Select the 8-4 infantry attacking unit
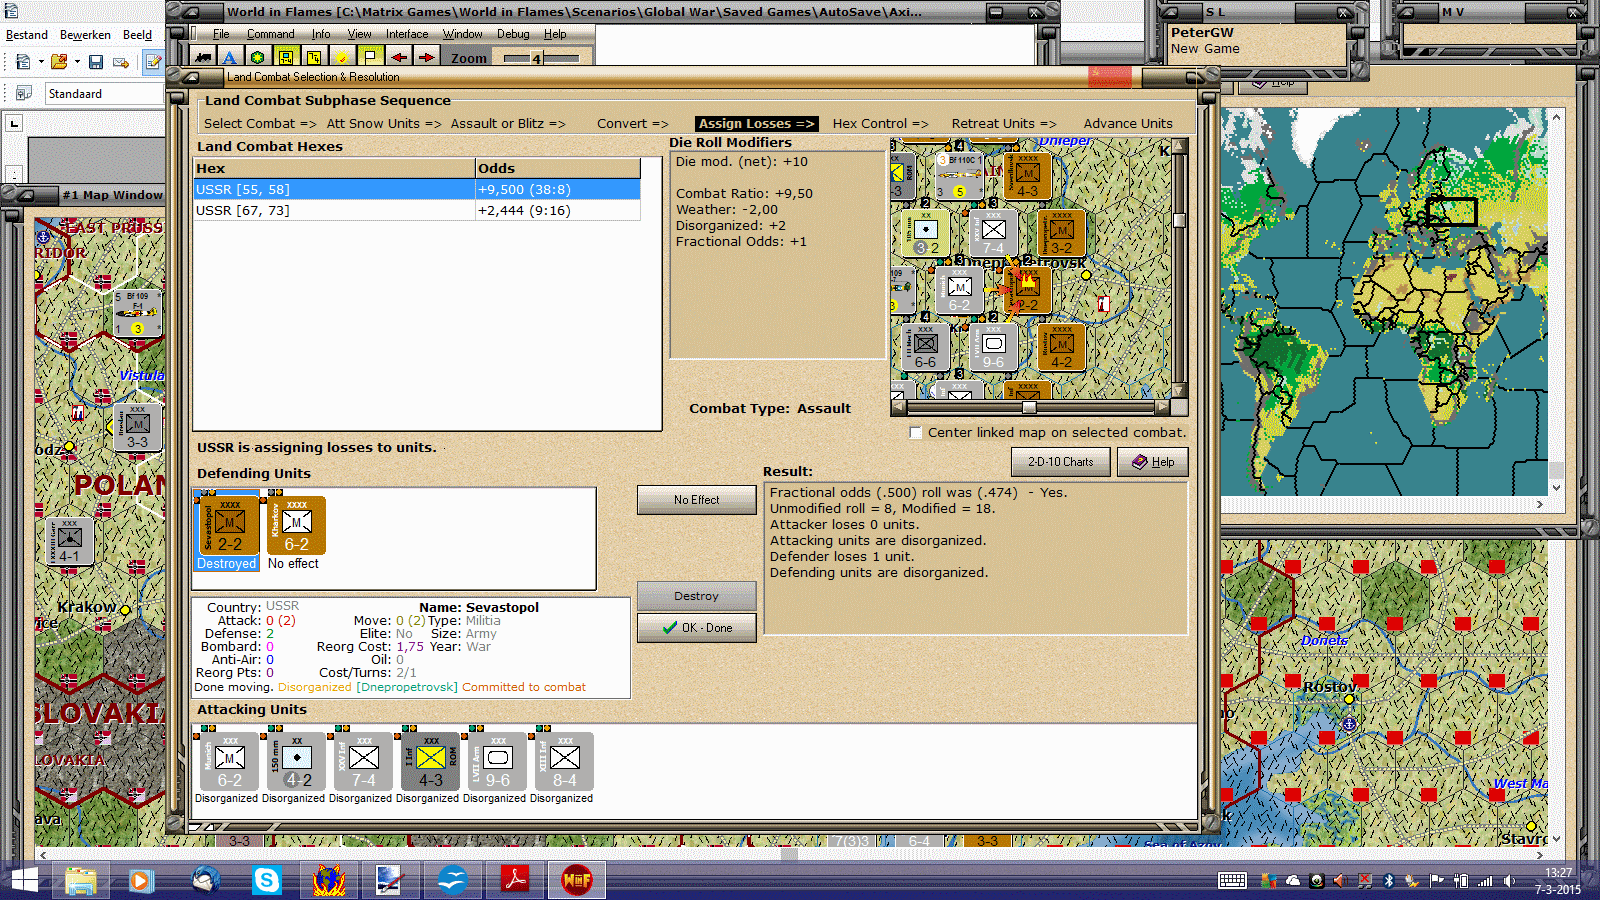Viewport: 1600px width, 900px height. click(564, 762)
